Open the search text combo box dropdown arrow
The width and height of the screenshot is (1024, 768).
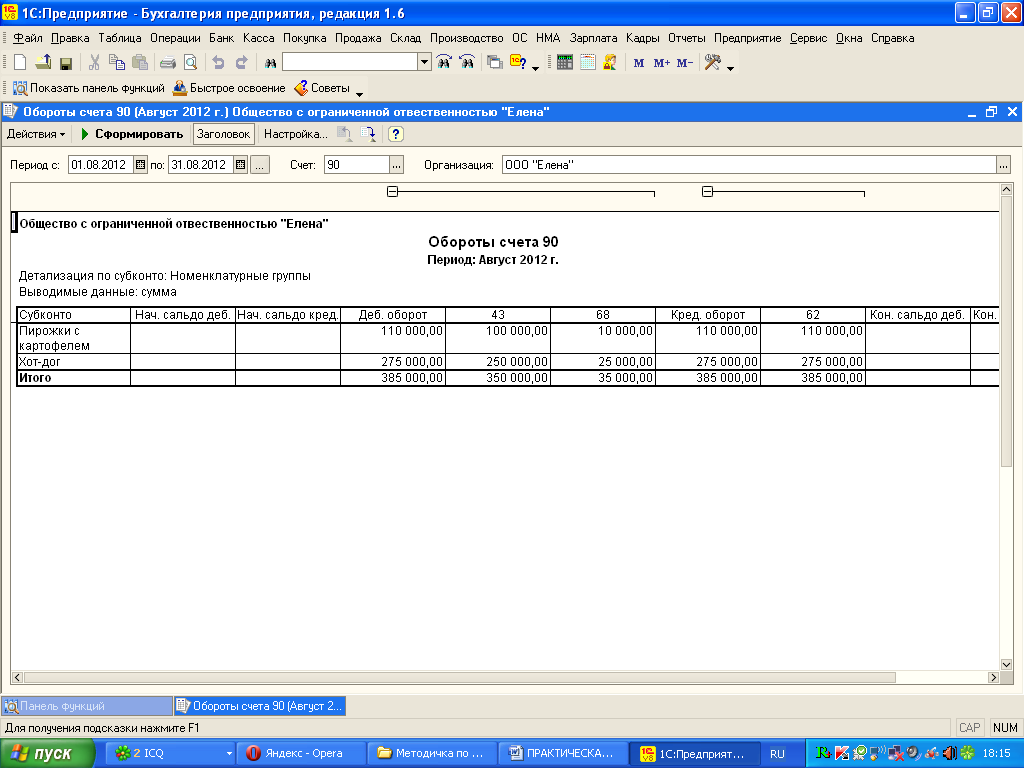[424, 62]
